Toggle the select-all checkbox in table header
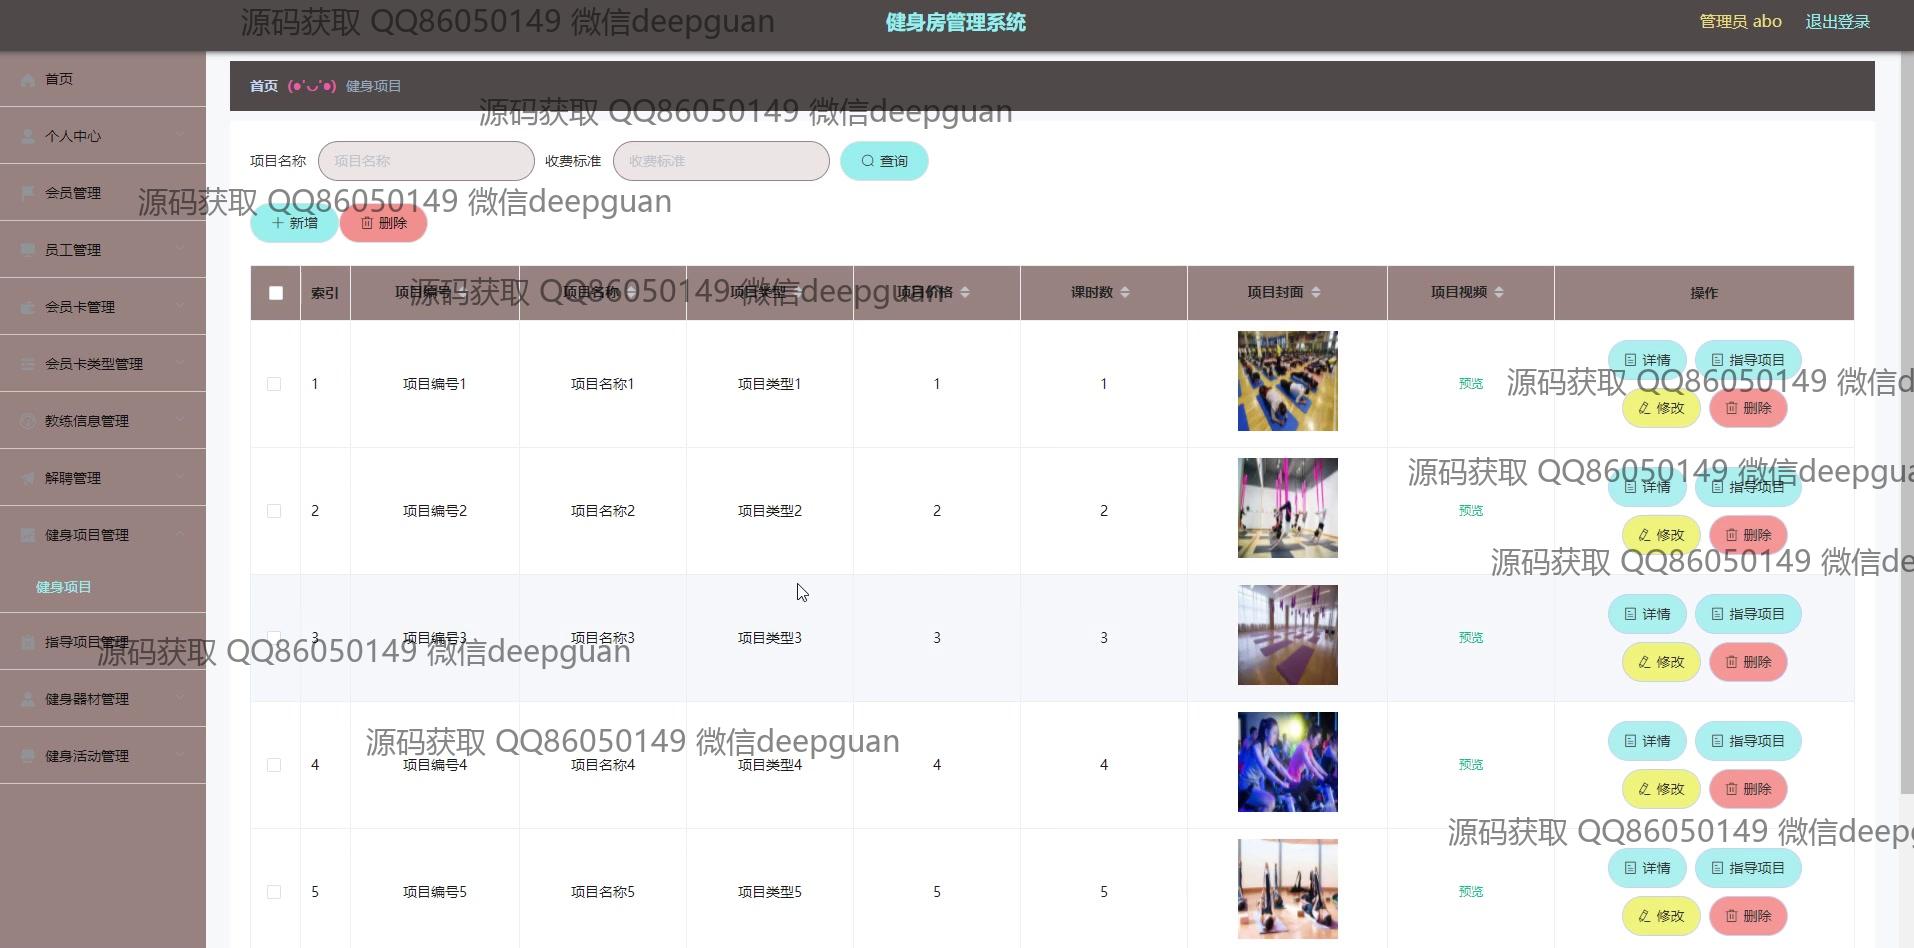 pyautogui.click(x=276, y=293)
